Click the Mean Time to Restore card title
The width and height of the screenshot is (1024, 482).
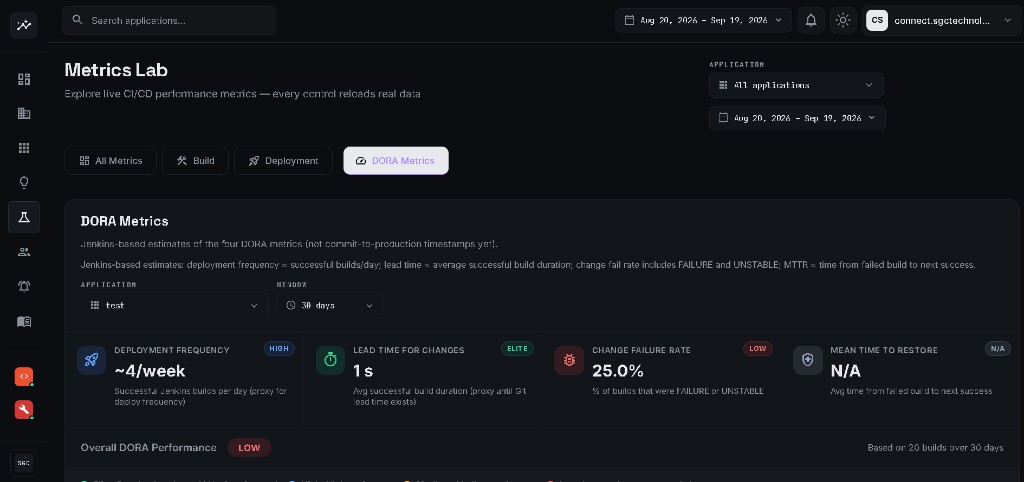pos(884,350)
